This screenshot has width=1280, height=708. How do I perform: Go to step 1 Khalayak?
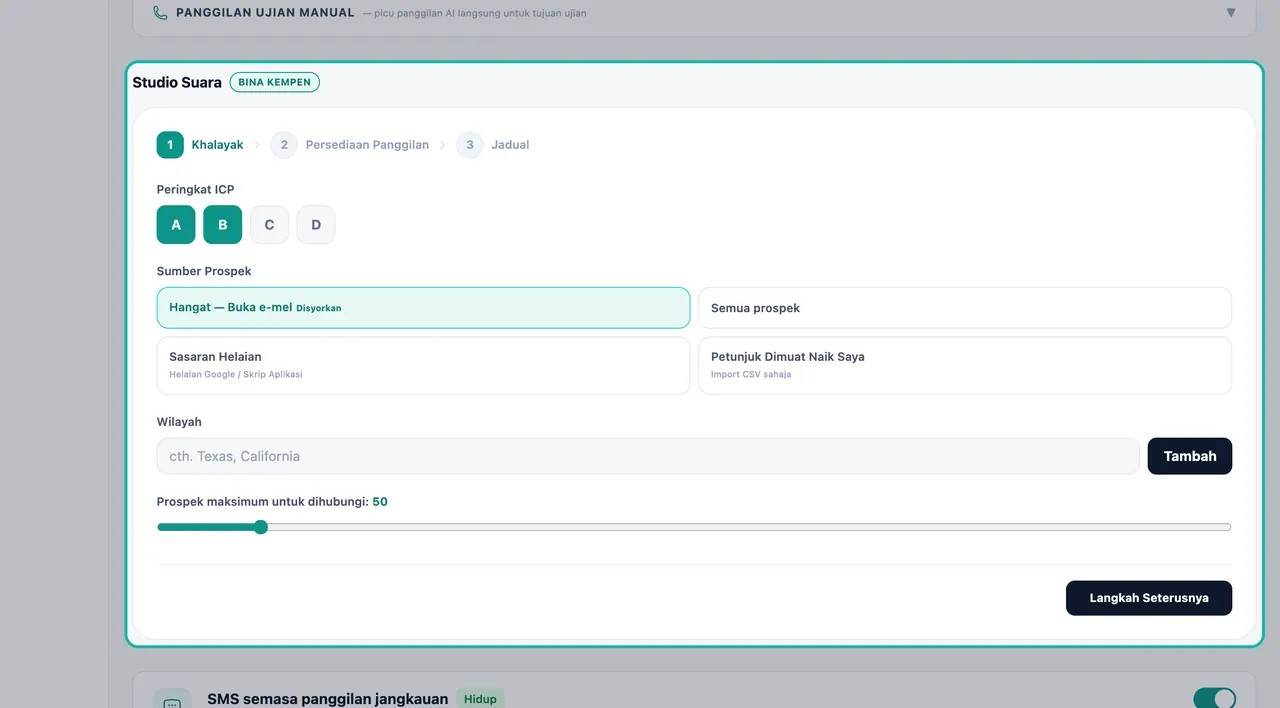(200, 145)
